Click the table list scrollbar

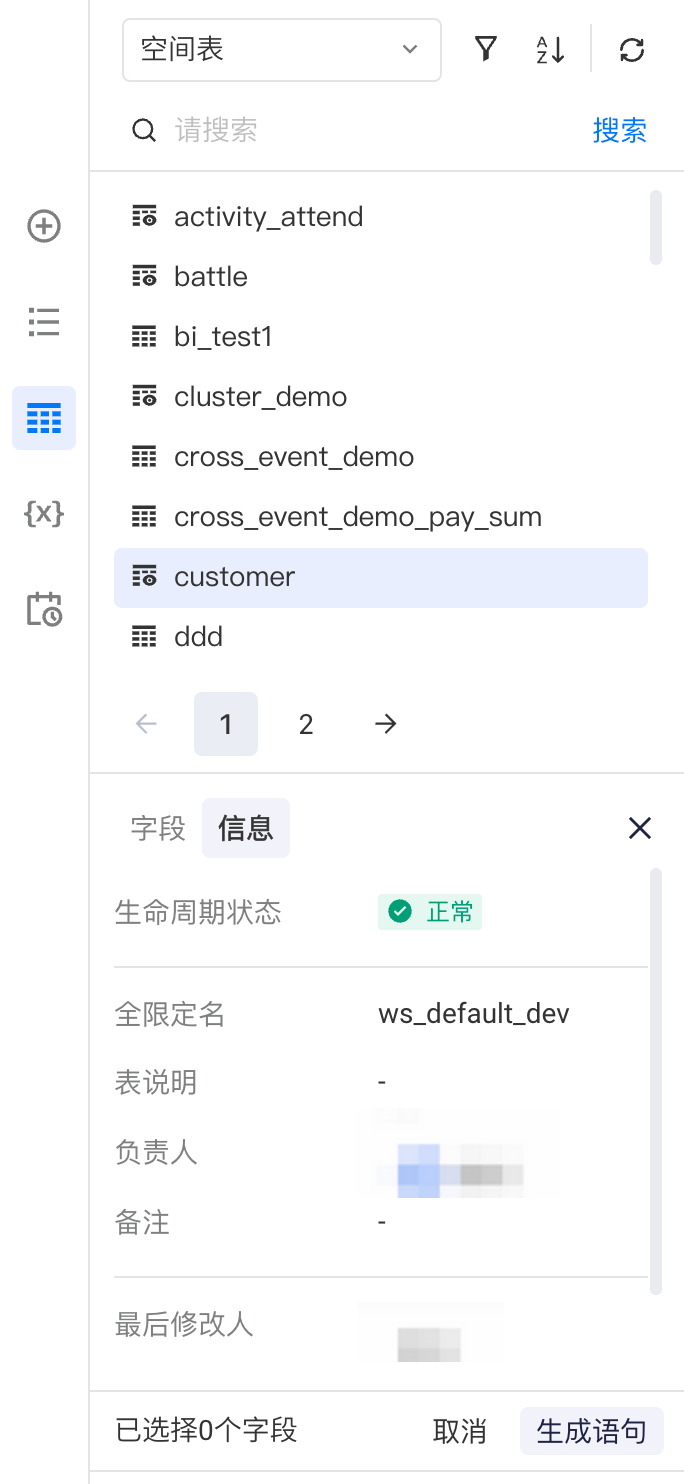coord(656,227)
